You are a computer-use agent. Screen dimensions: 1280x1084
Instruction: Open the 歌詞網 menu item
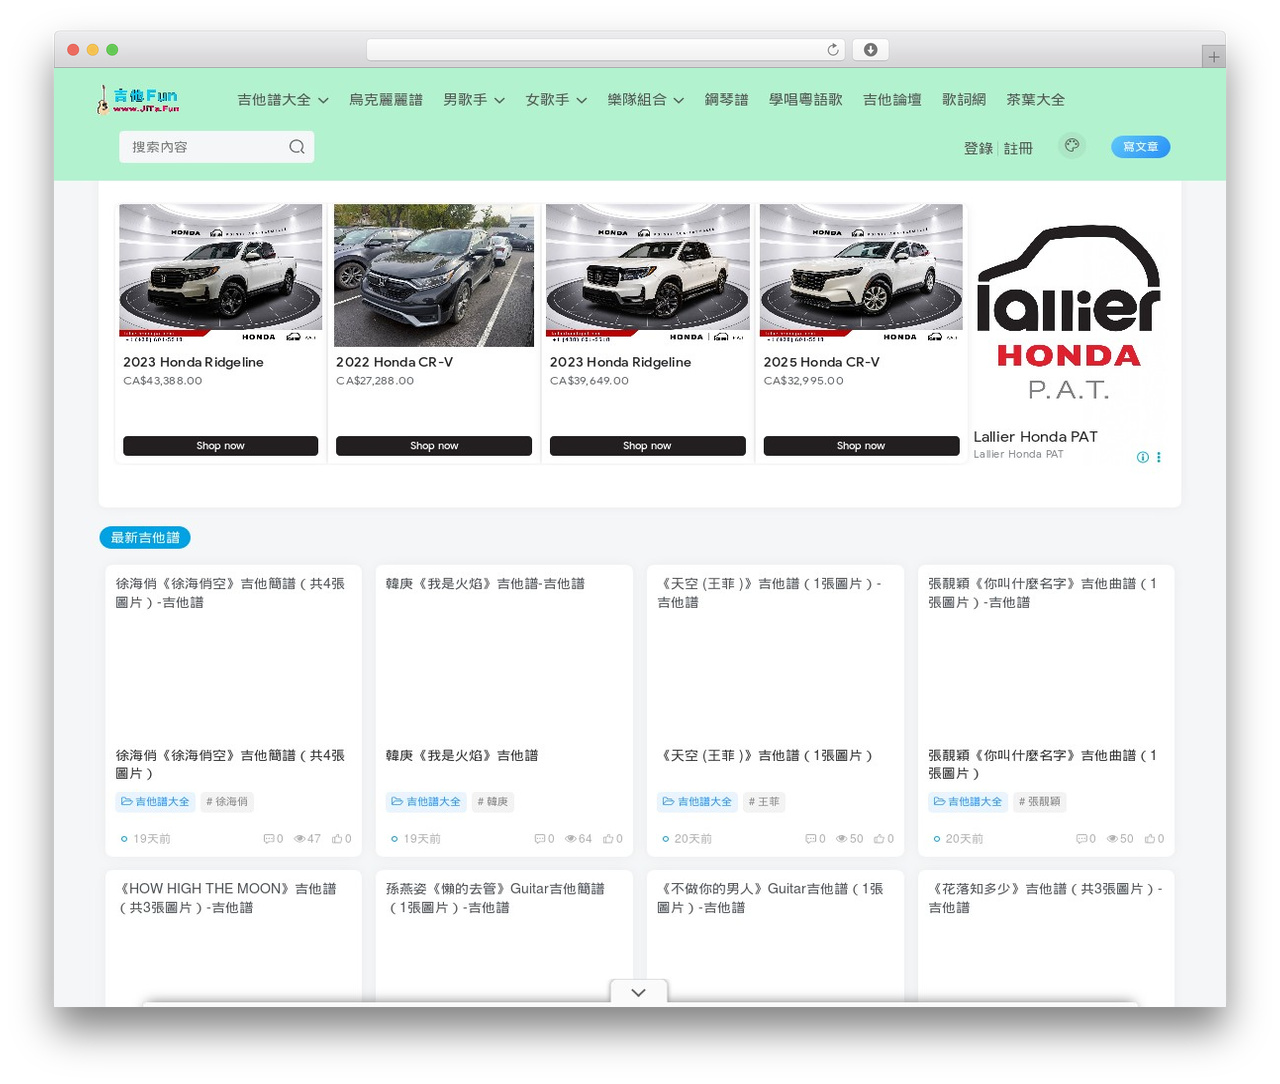pyautogui.click(x=964, y=100)
